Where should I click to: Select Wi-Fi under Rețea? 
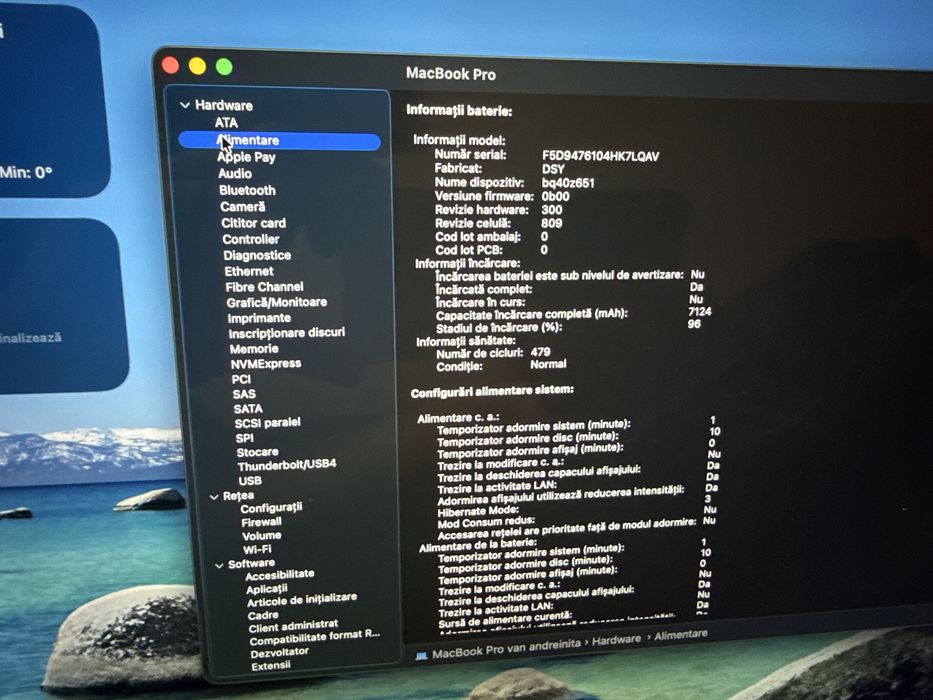pos(257,549)
